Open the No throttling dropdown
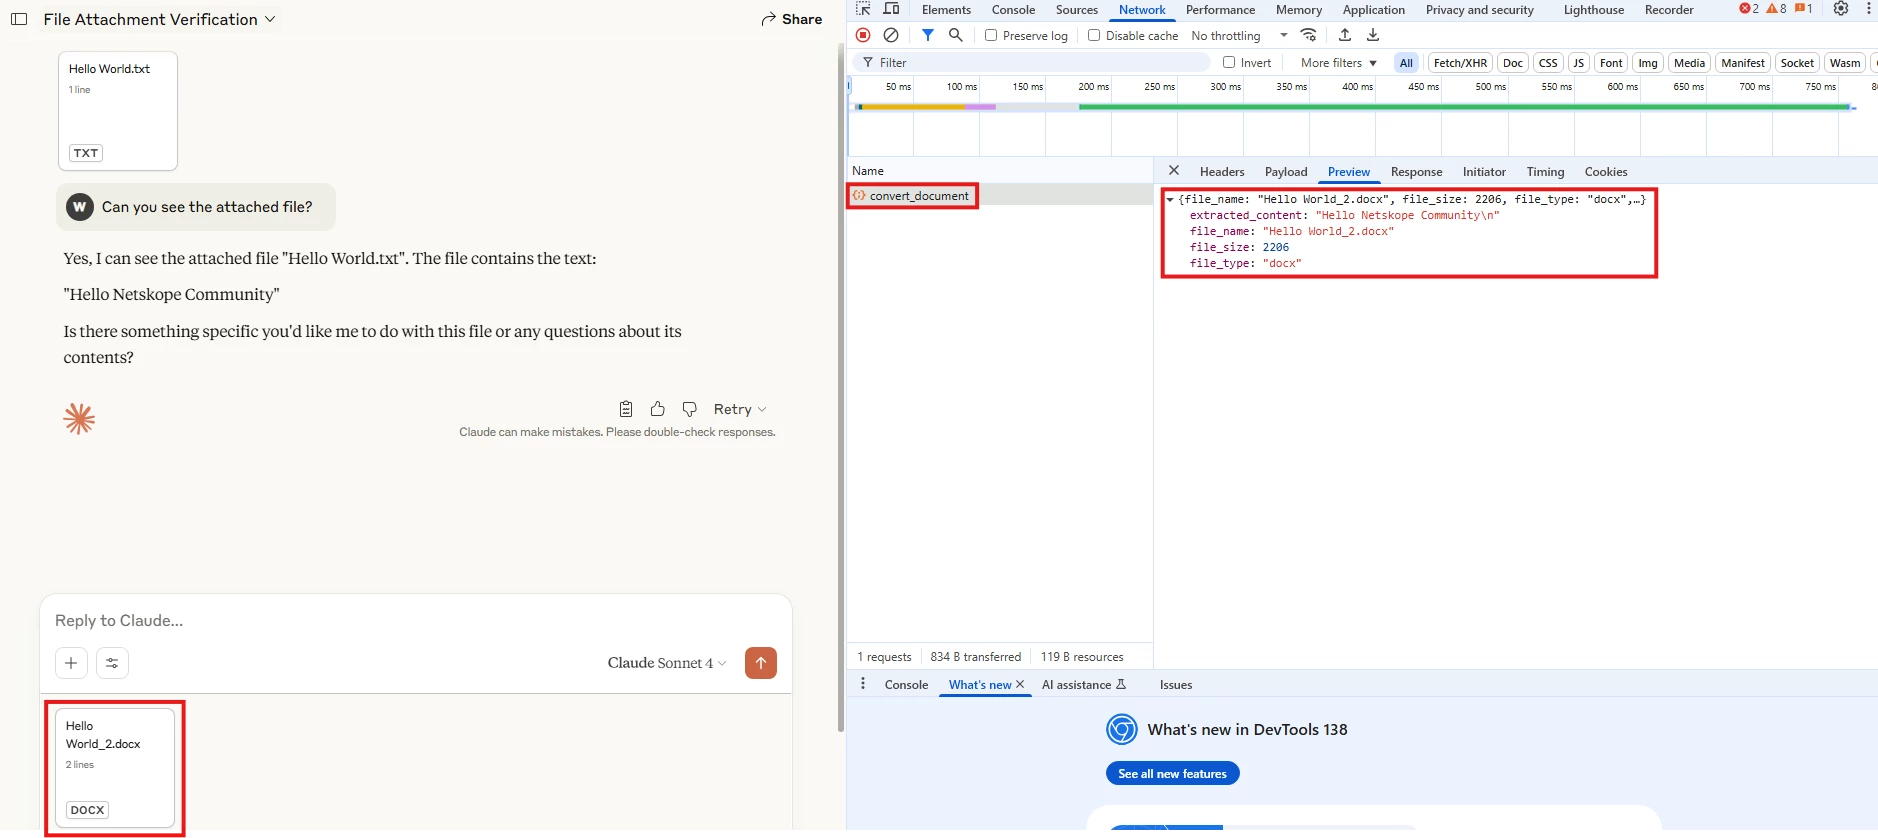Screen dimensions: 1878x838 1239,36
